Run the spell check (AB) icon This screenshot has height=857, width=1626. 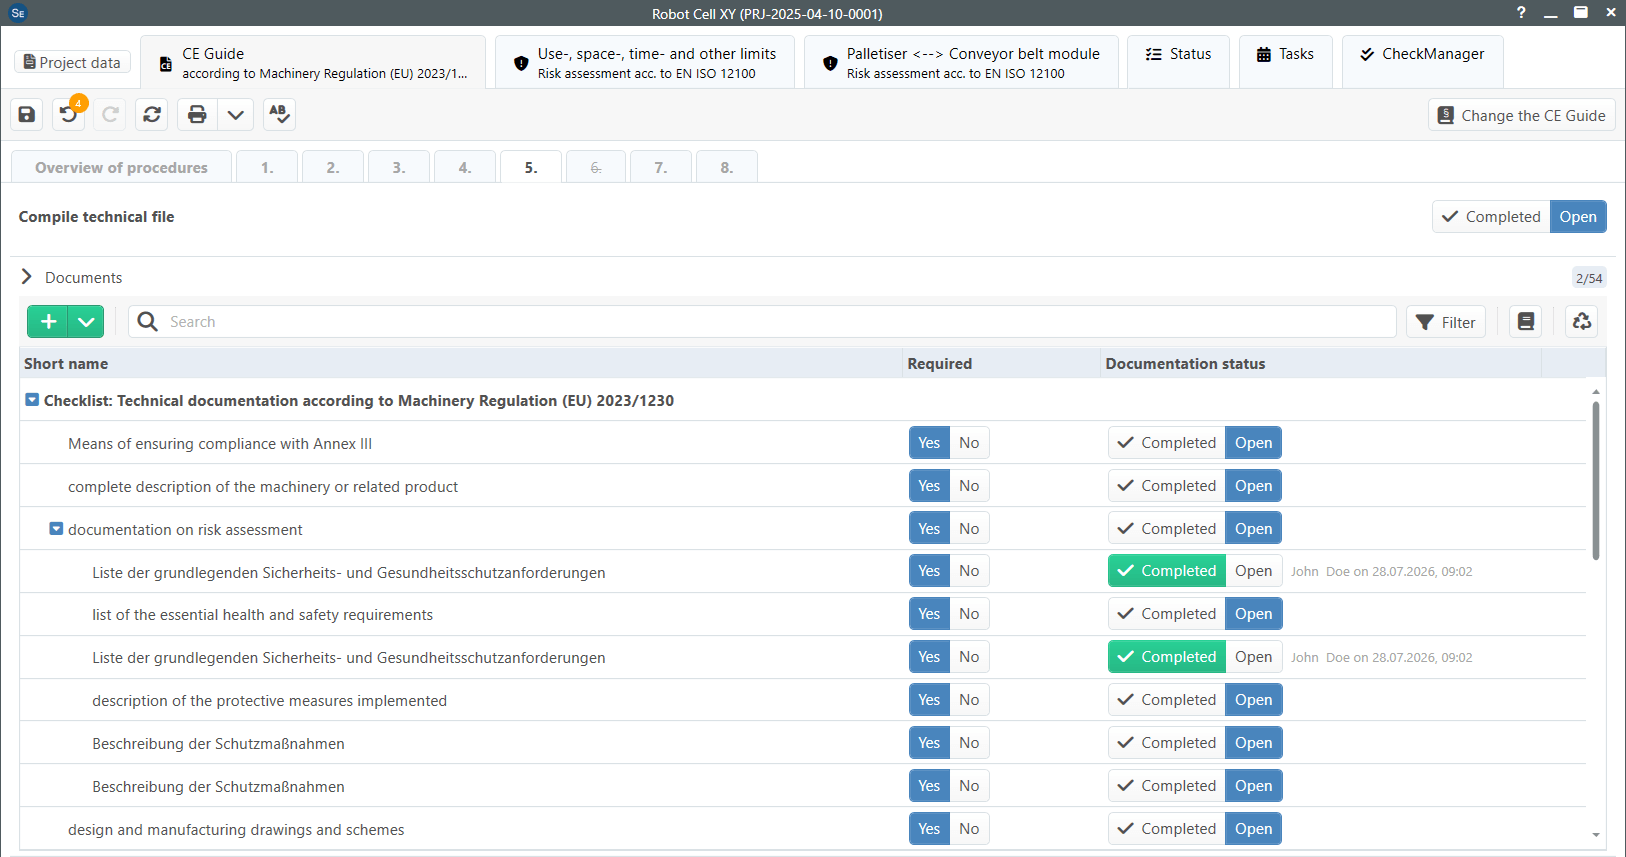click(x=280, y=114)
